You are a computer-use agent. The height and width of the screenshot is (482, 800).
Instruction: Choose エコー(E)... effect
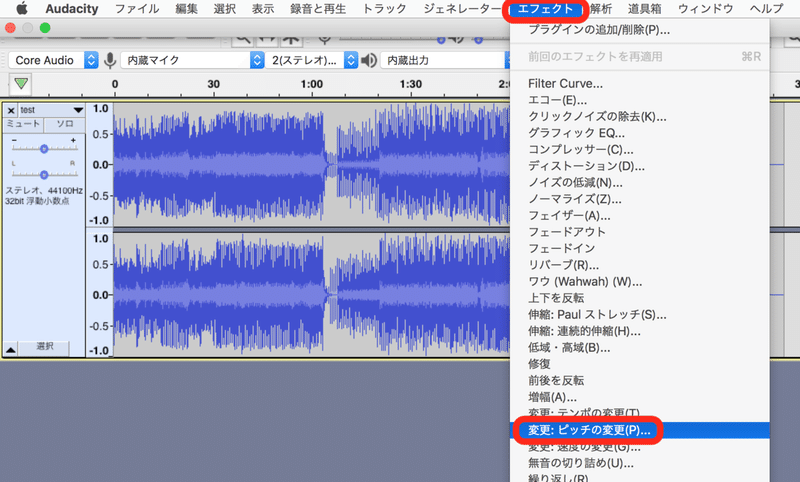click(x=640, y=100)
